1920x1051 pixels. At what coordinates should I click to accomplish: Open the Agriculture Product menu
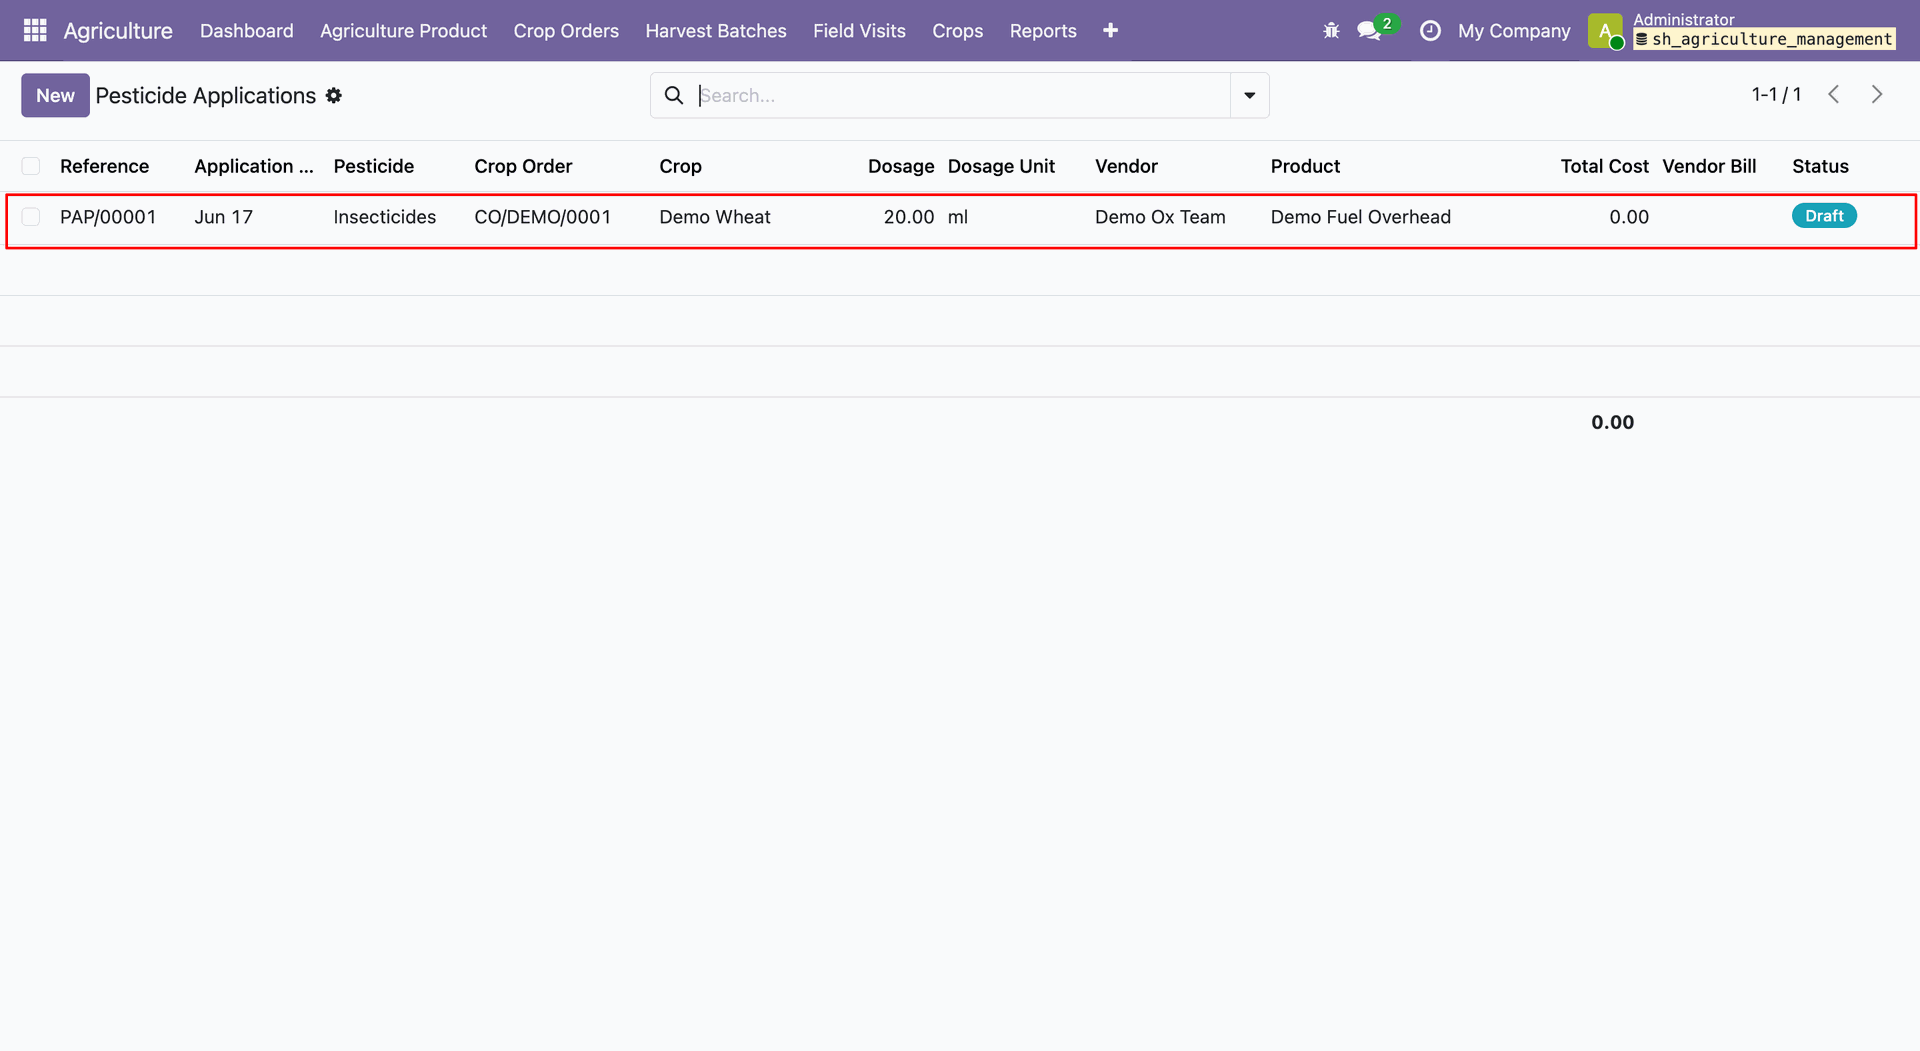point(403,31)
